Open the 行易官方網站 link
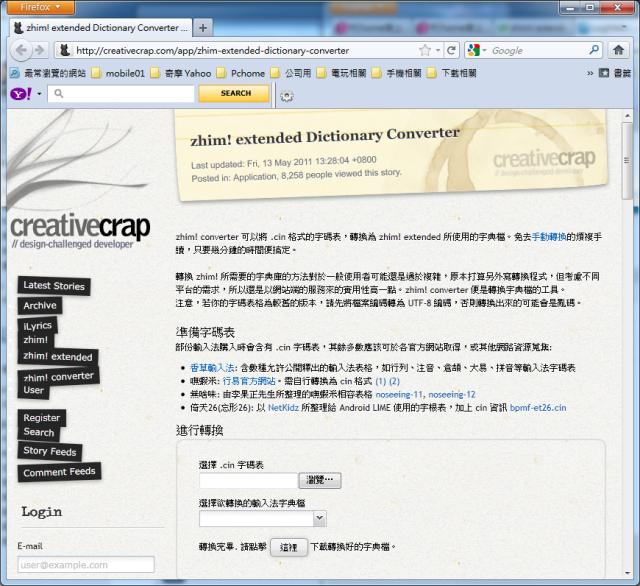 click(x=249, y=381)
